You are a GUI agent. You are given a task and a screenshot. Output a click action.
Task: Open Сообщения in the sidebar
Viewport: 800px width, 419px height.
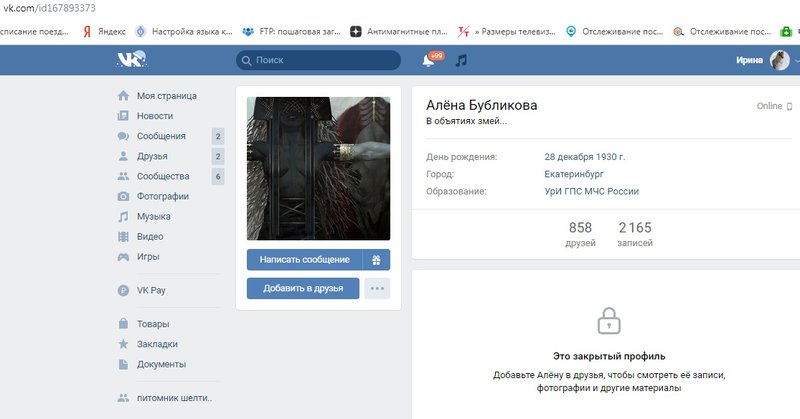click(161, 136)
